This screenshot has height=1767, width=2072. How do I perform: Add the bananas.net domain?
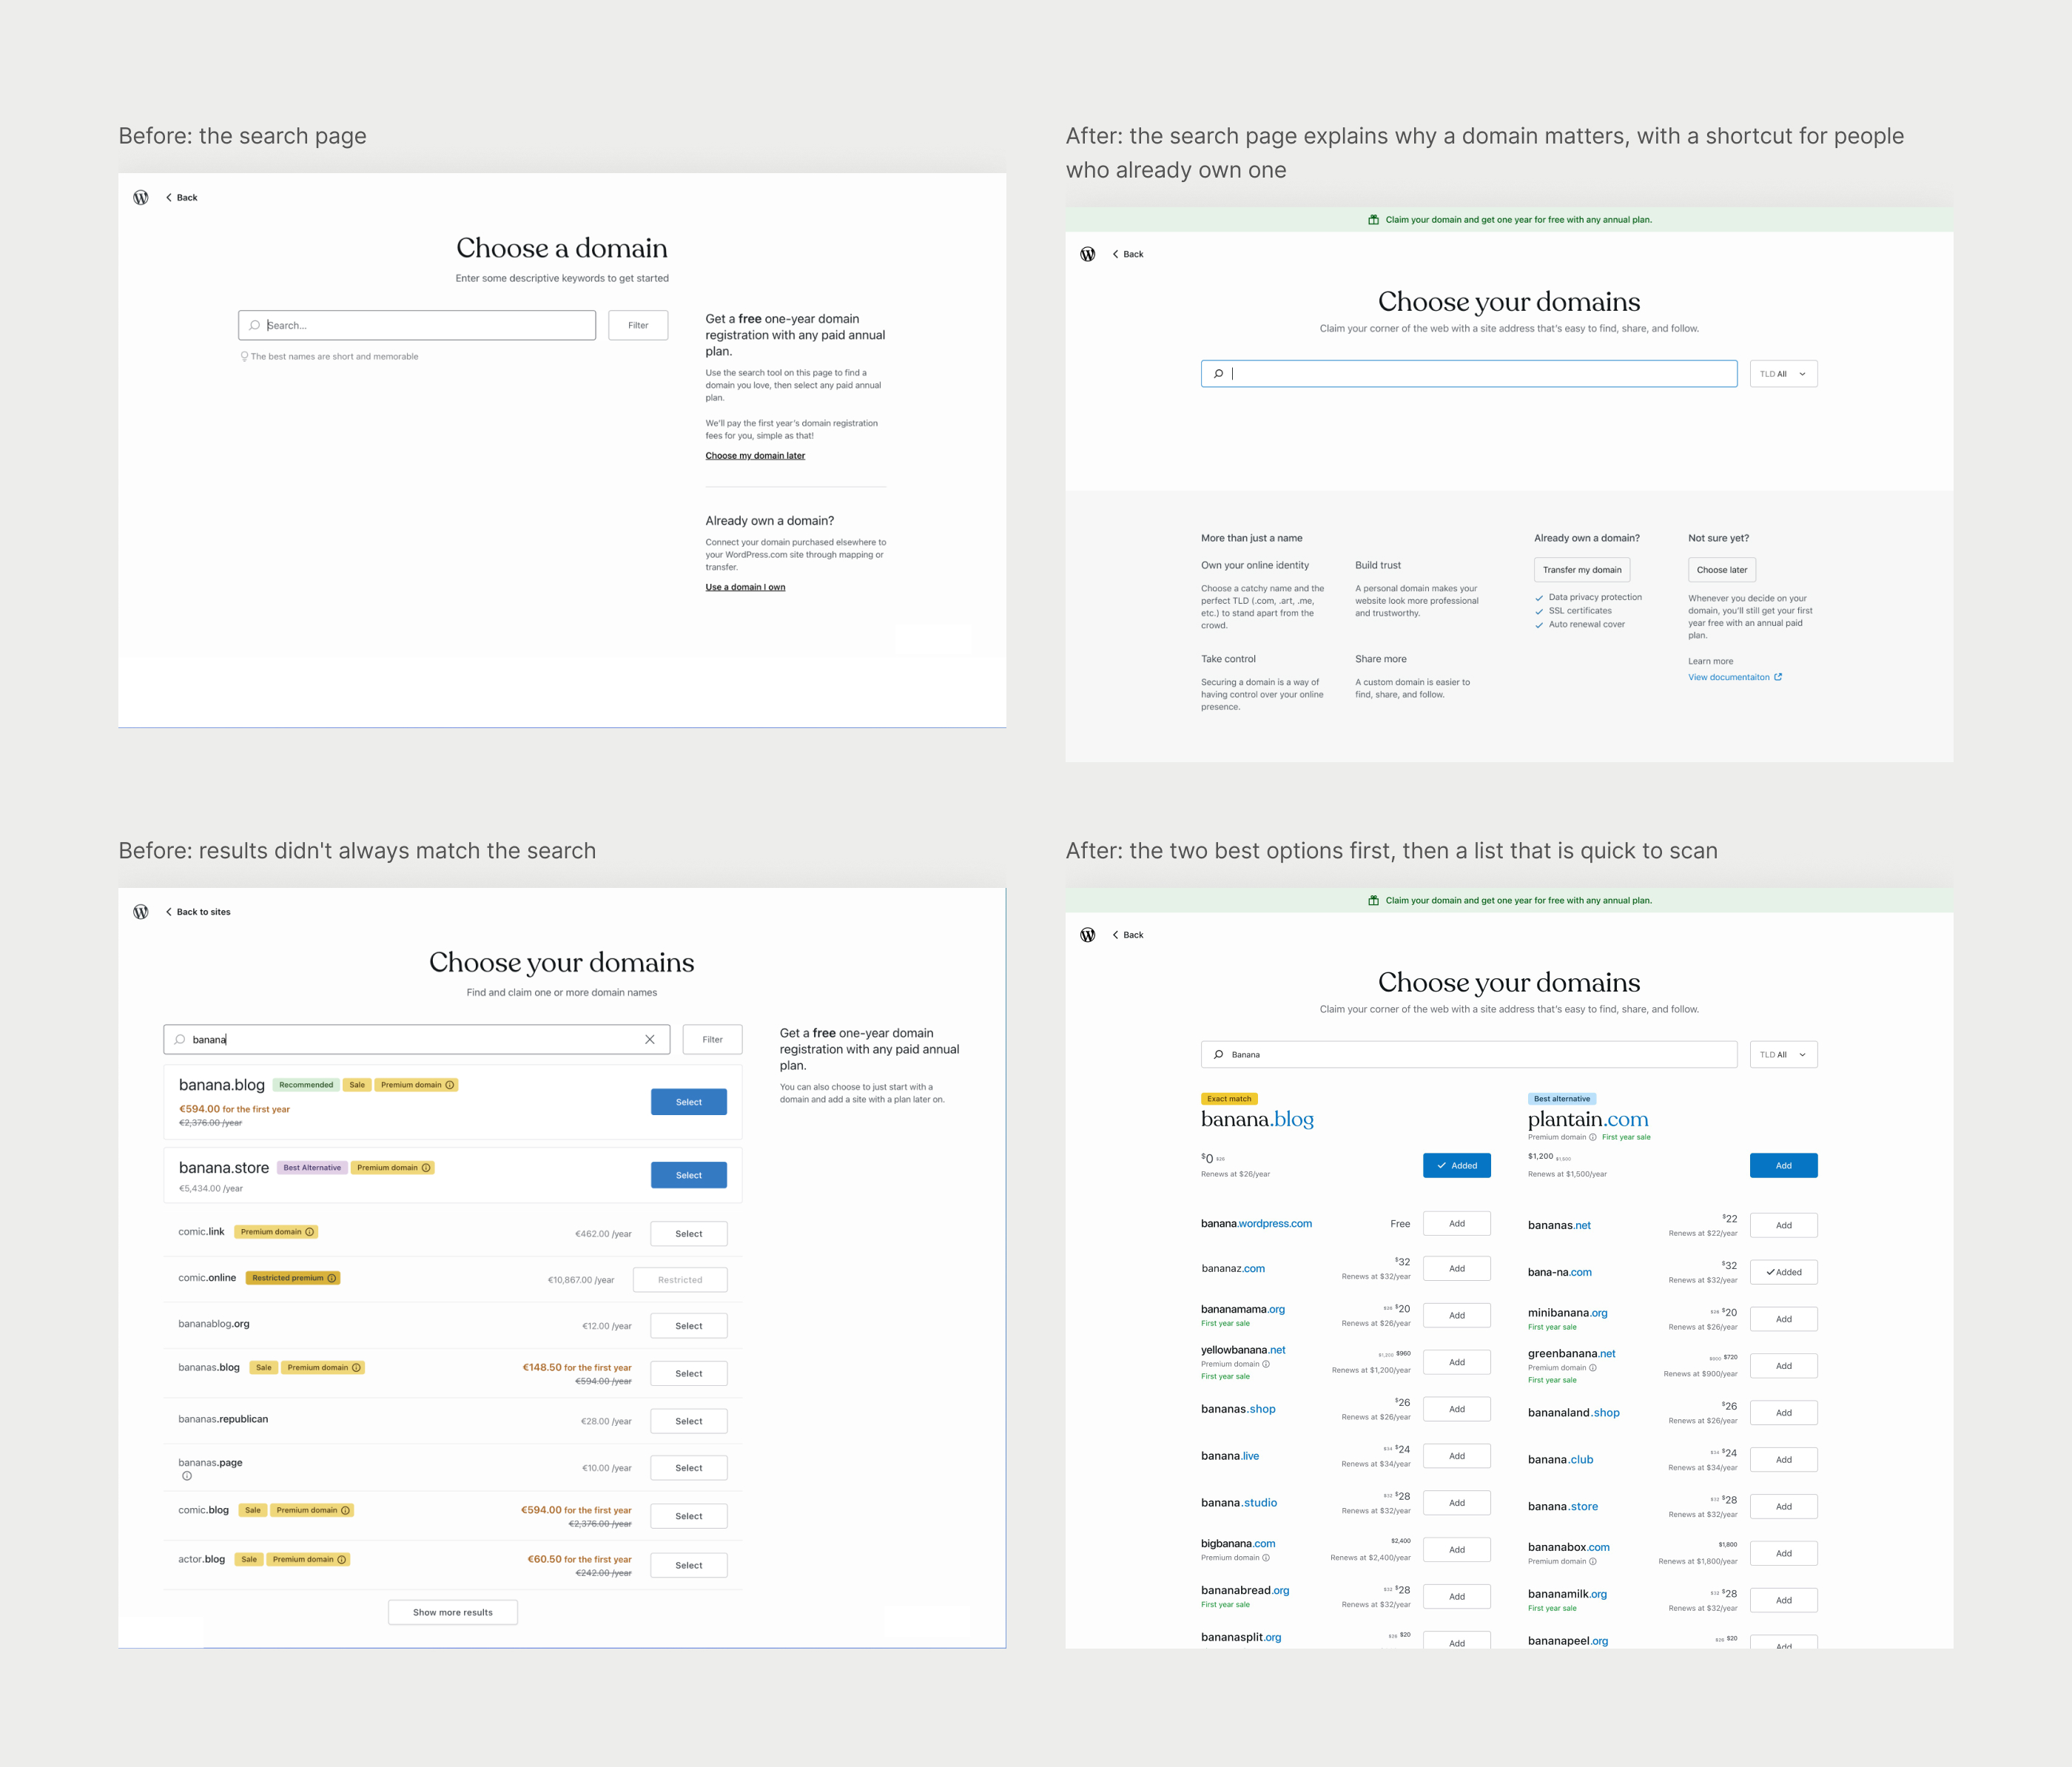1784,1226
